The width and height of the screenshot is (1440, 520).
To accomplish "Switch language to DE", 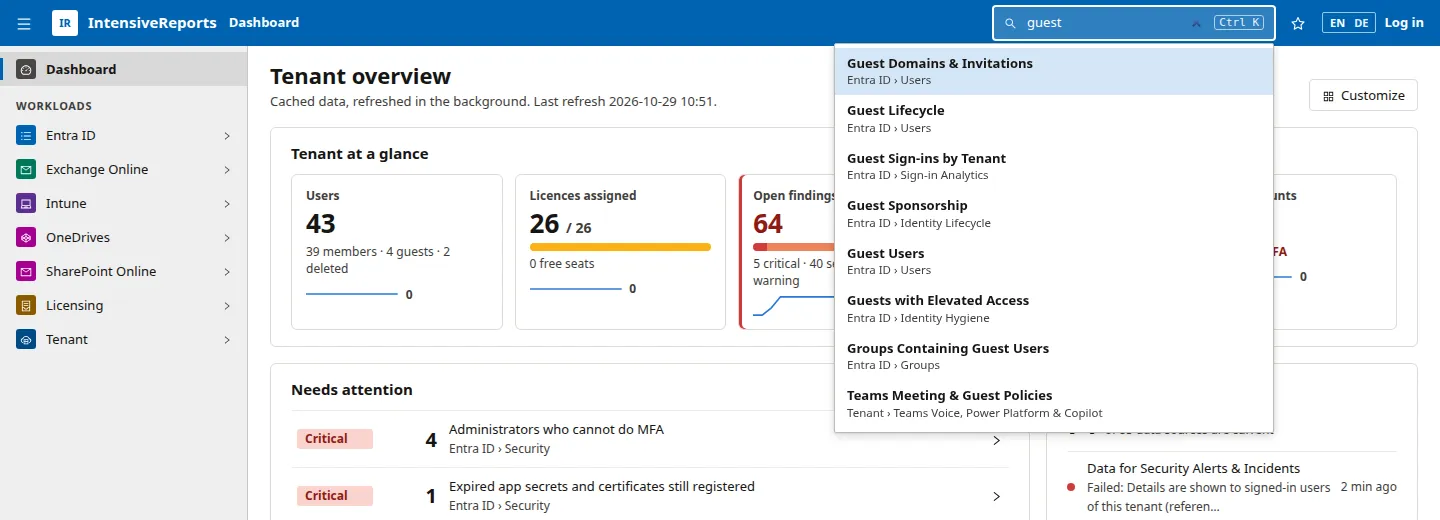I will pyautogui.click(x=1361, y=23).
